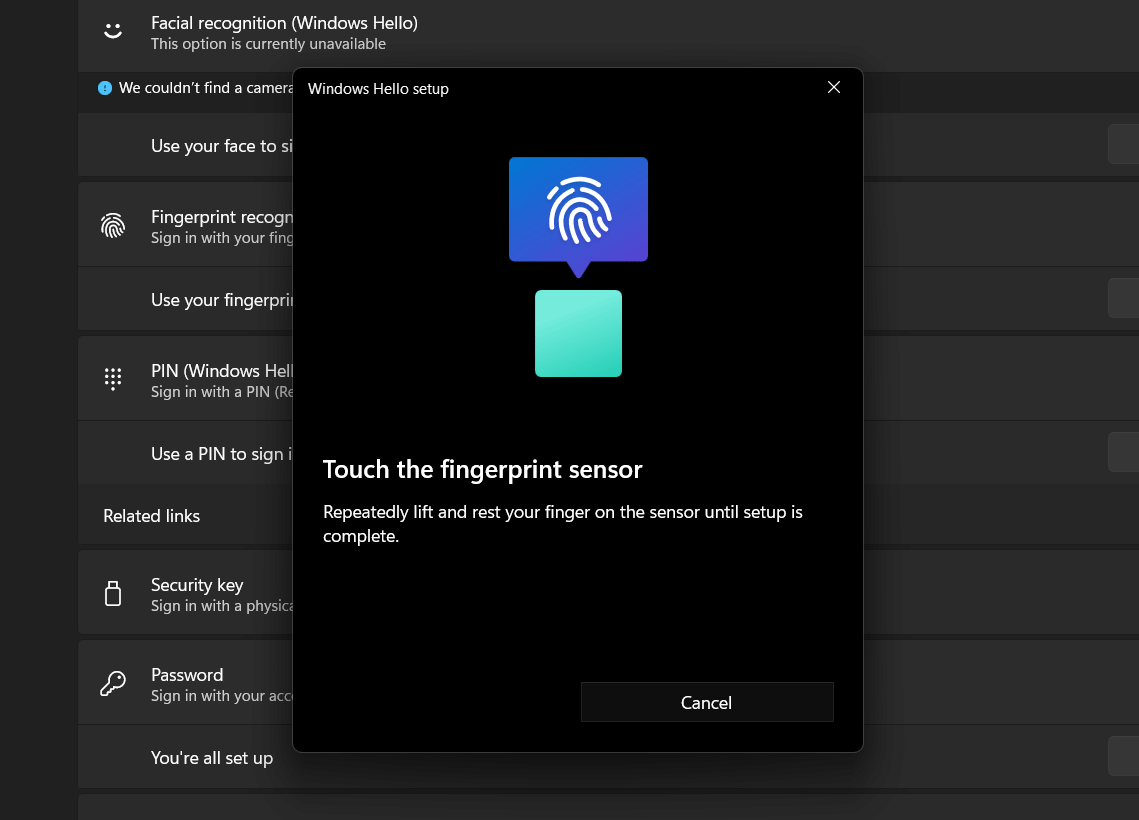The width and height of the screenshot is (1139, 820).
Task: Click the Password key icon
Action: tap(113, 684)
